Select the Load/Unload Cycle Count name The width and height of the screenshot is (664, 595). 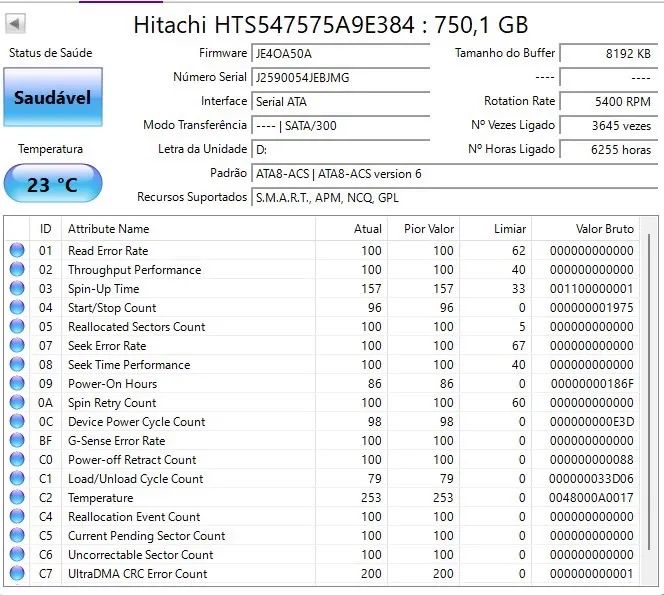(136, 479)
